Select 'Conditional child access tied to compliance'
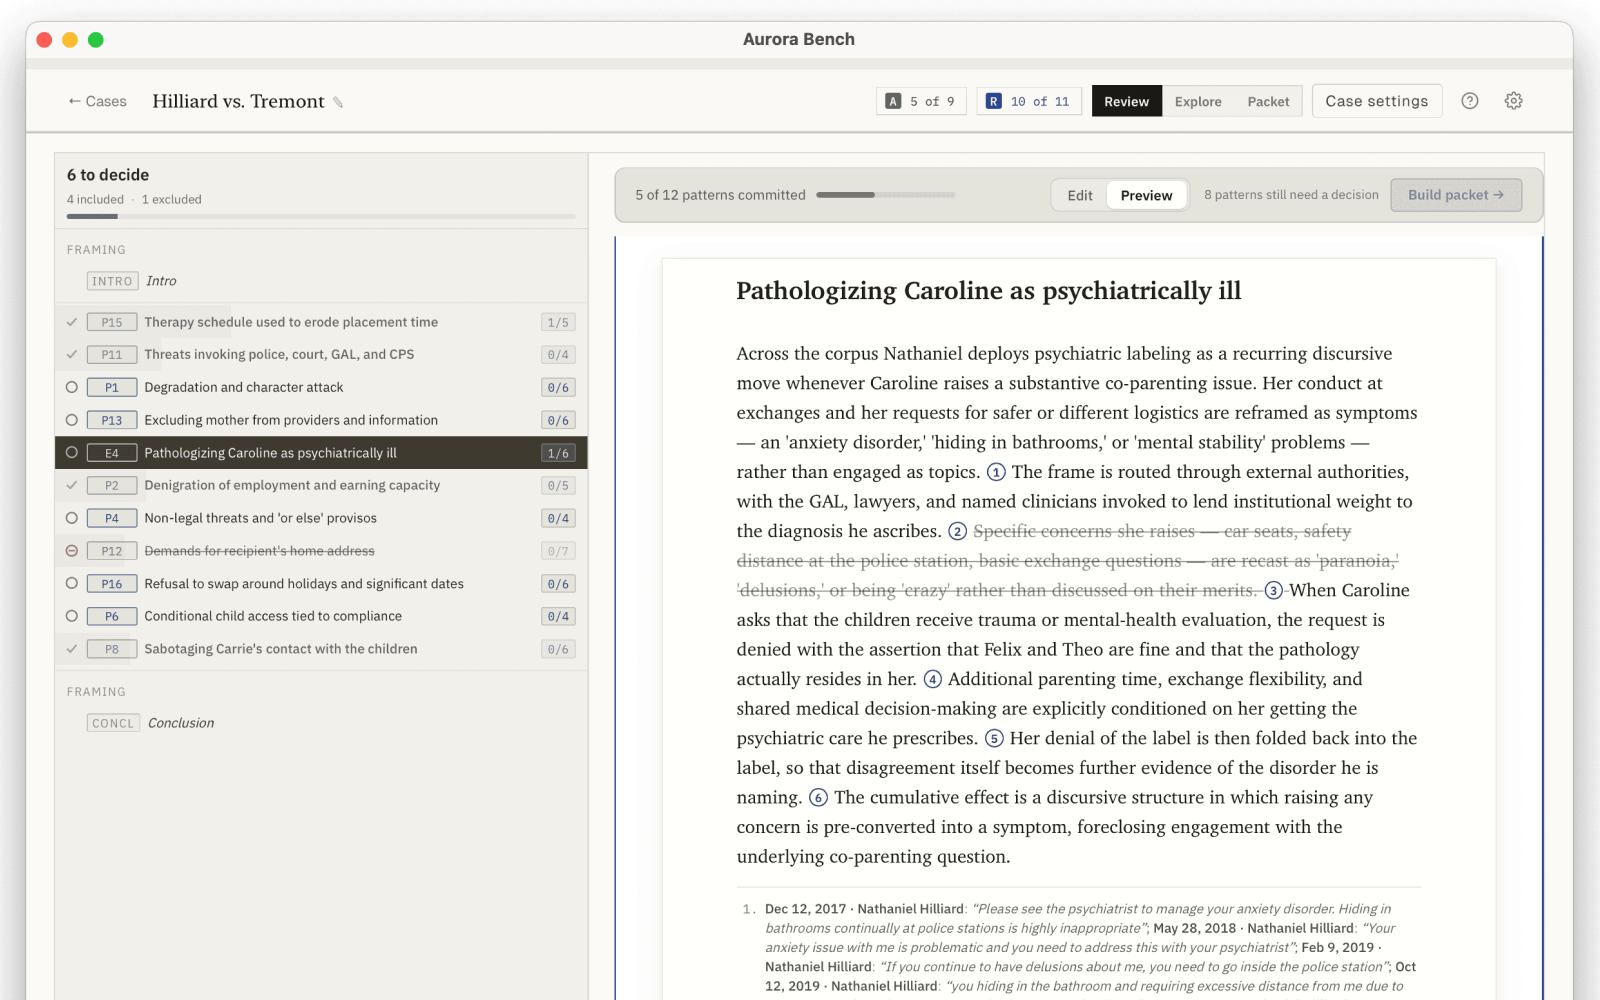 tap(273, 616)
